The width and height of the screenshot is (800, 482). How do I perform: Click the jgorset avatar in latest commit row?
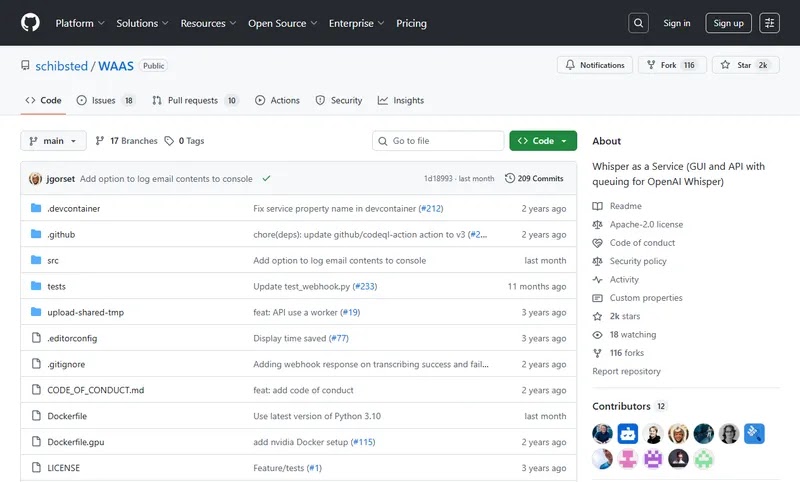click(35, 179)
